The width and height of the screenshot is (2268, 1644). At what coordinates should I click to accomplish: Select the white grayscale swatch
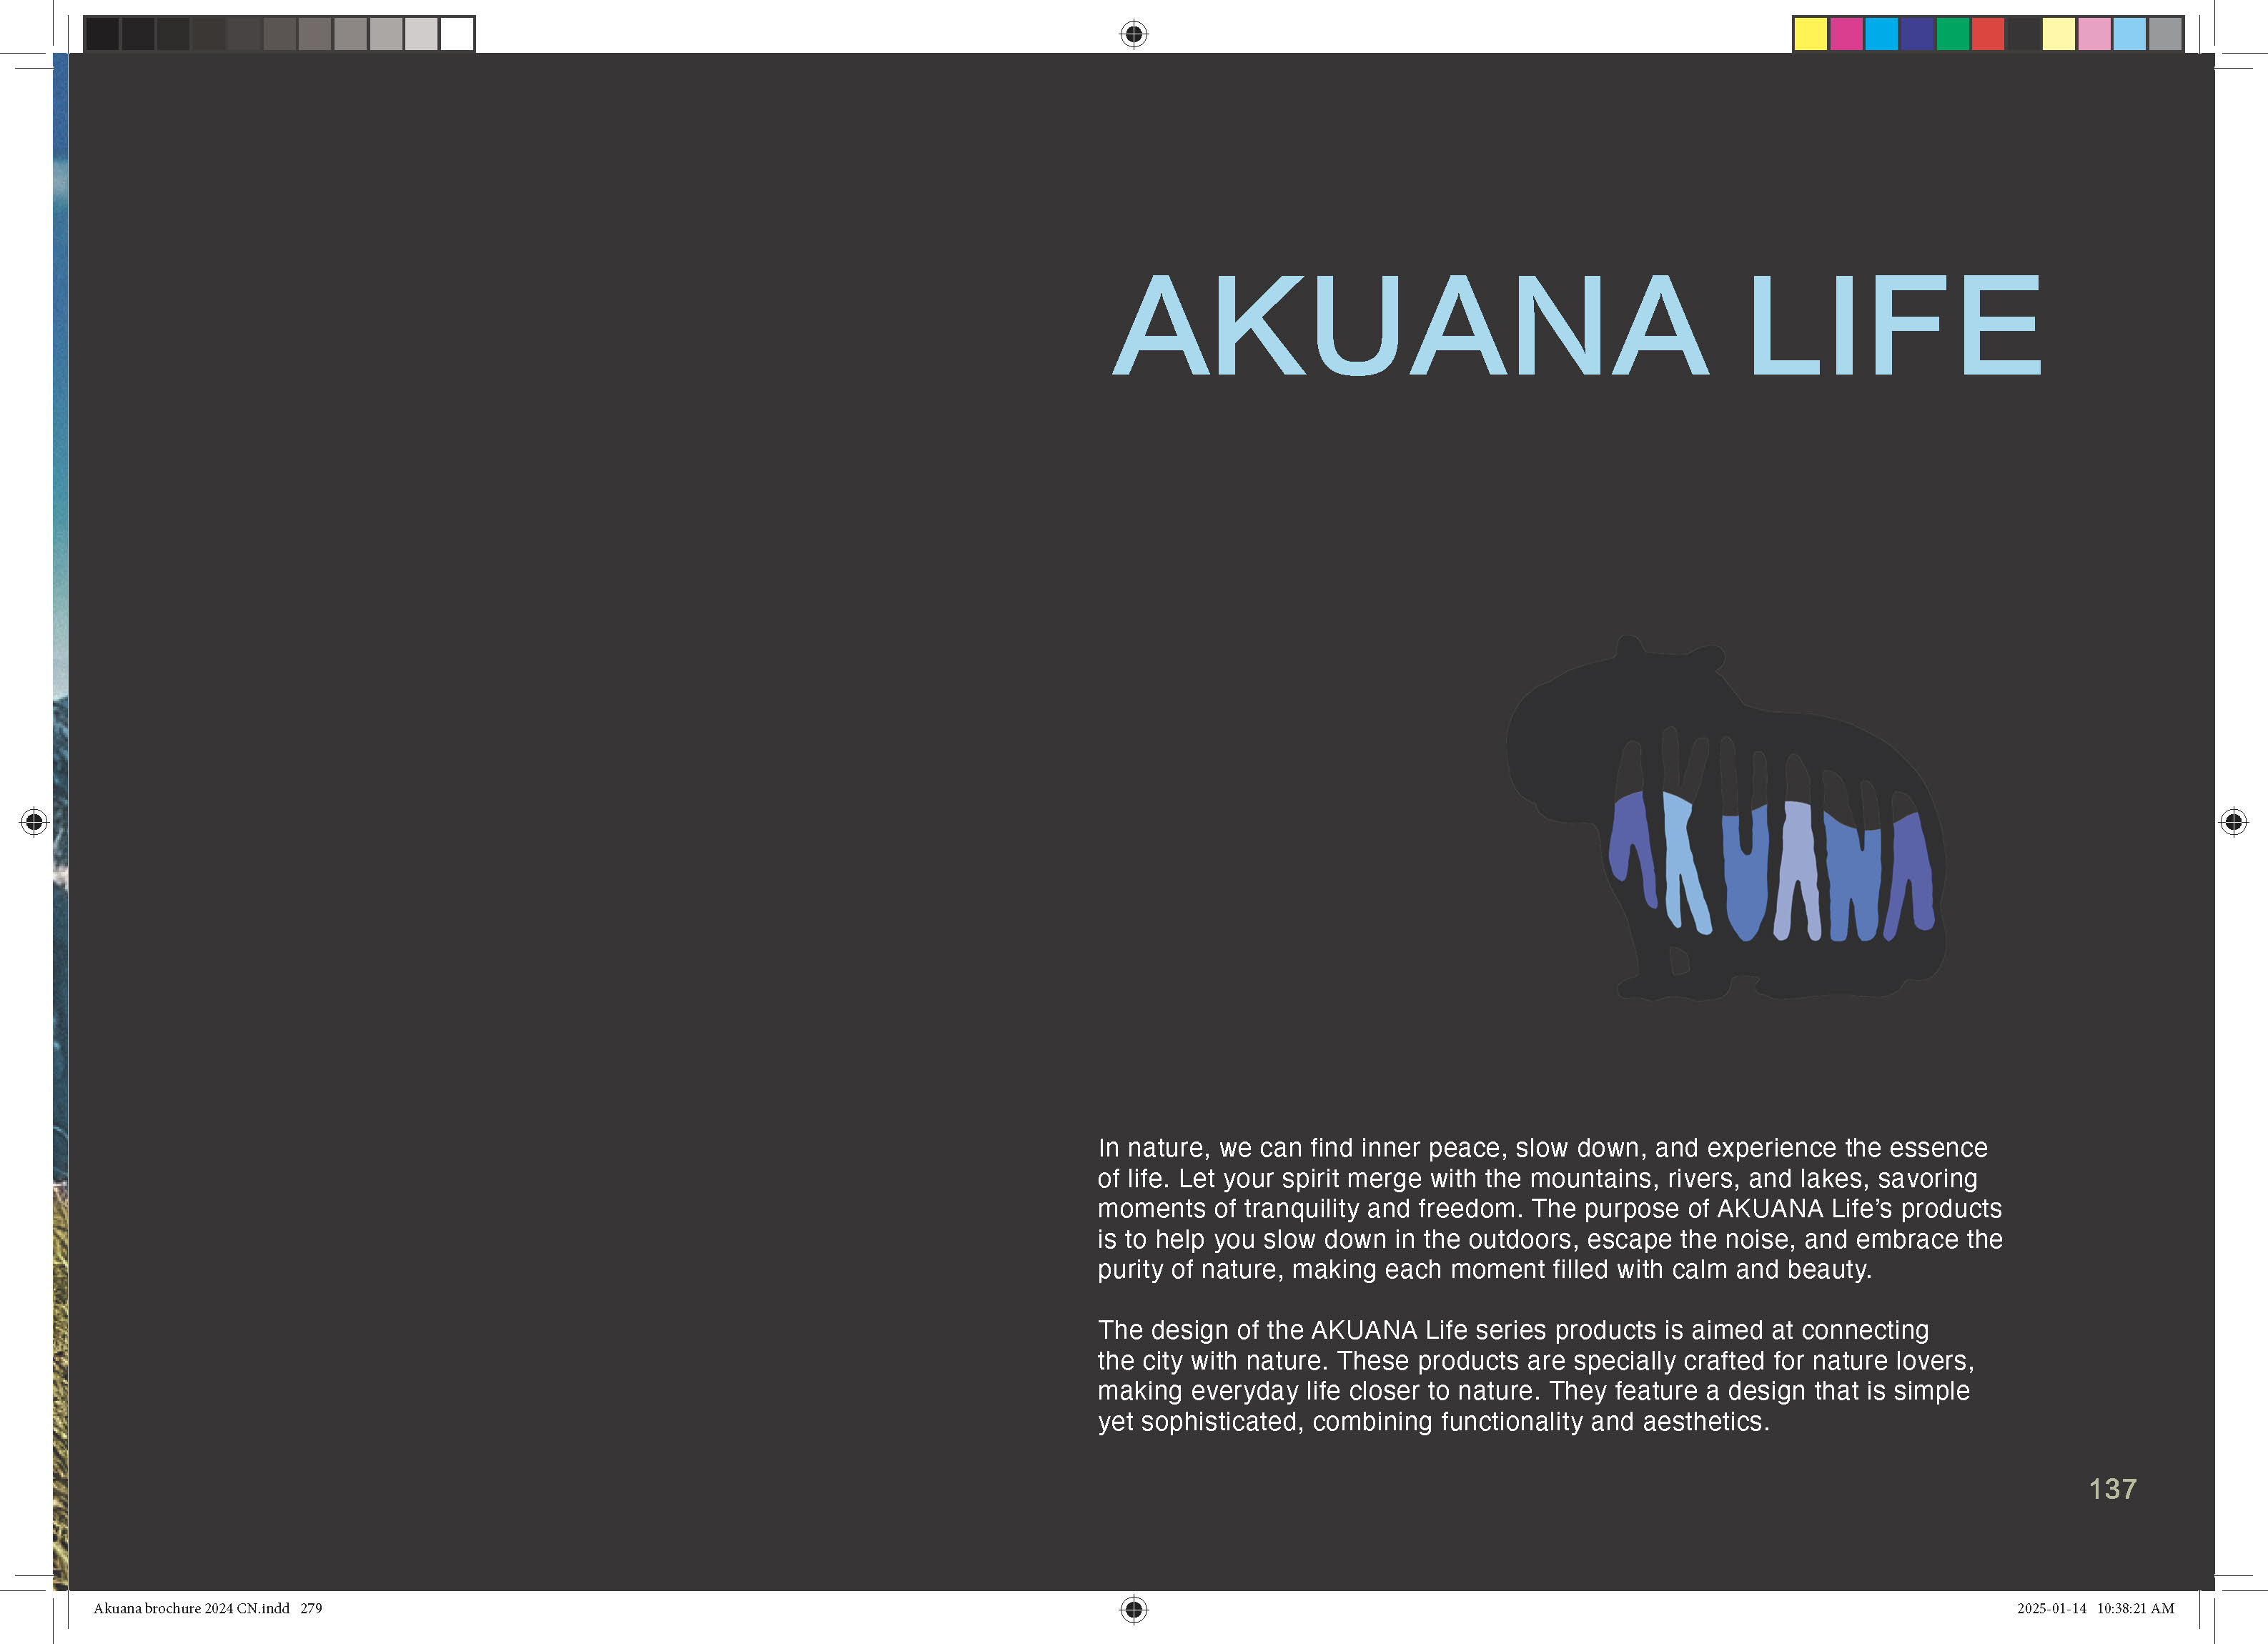tap(457, 34)
